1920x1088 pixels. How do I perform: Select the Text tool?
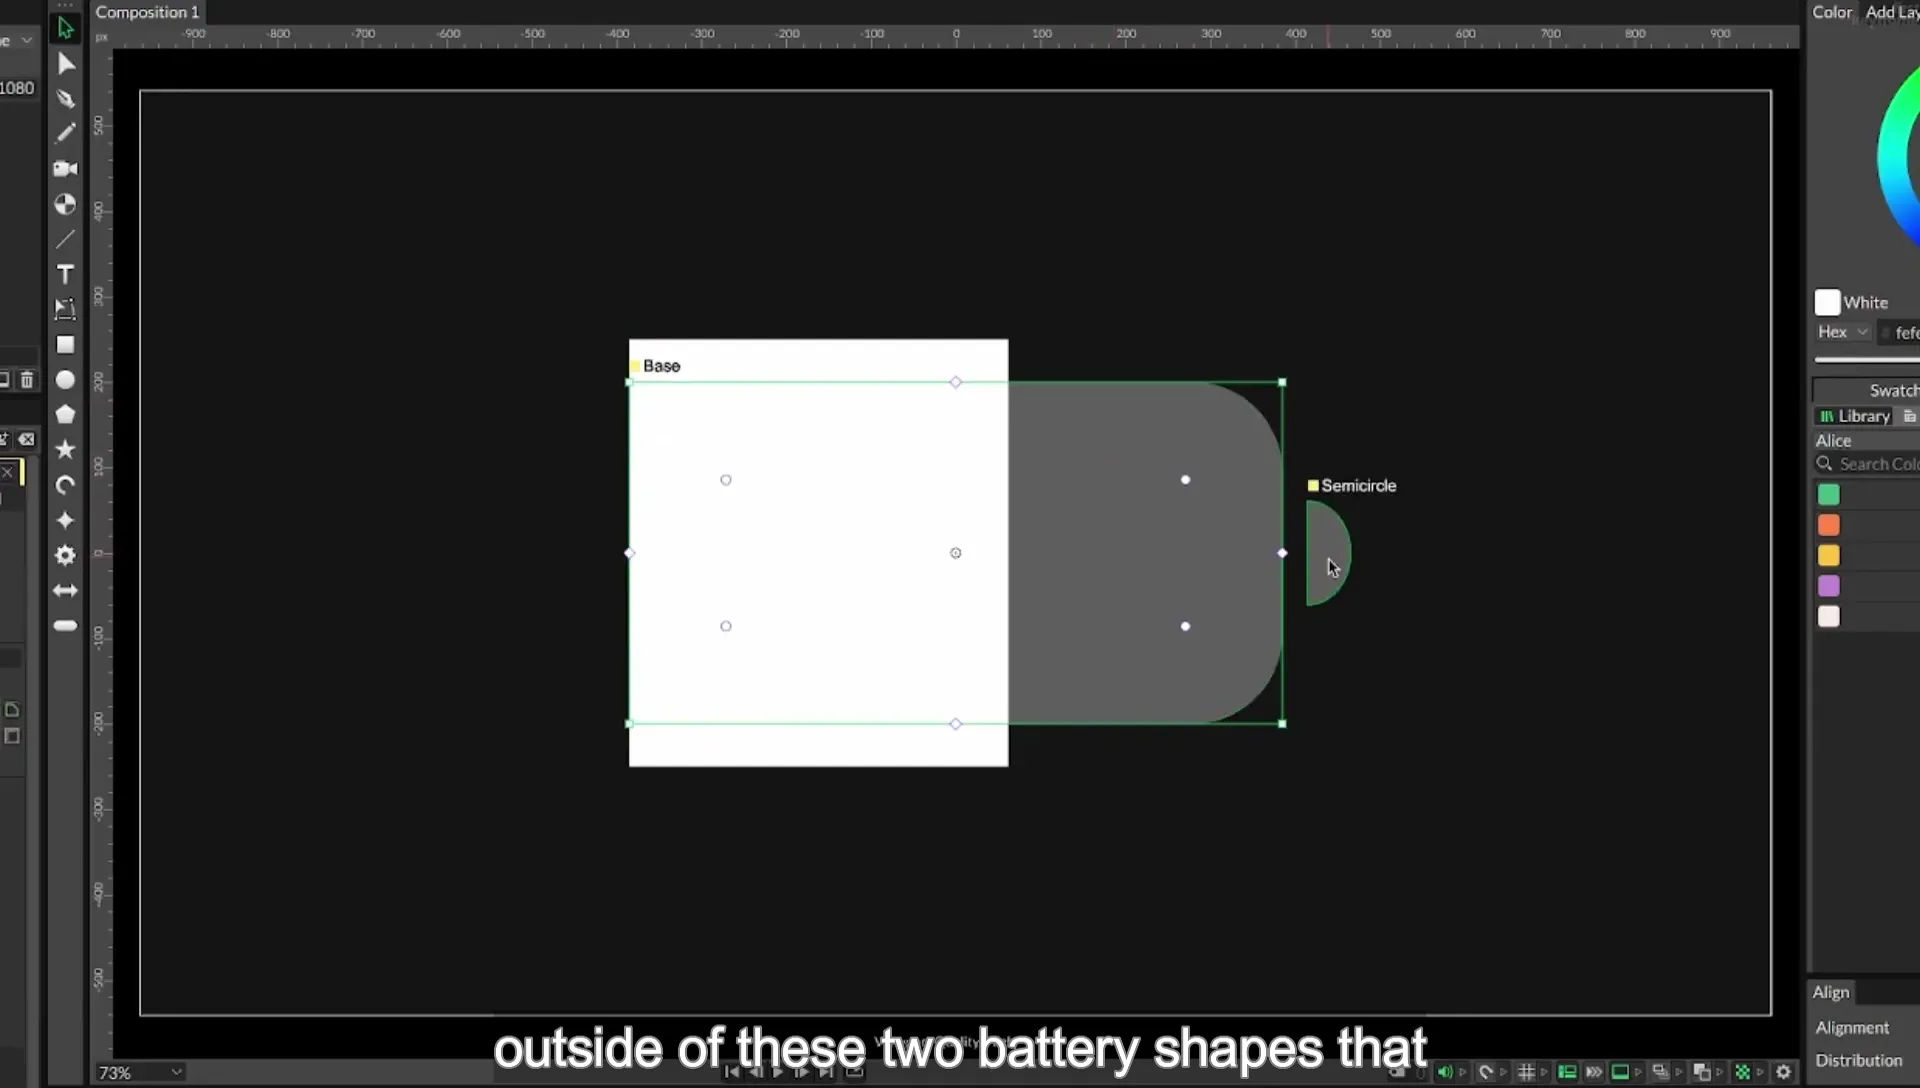(x=65, y=274)
